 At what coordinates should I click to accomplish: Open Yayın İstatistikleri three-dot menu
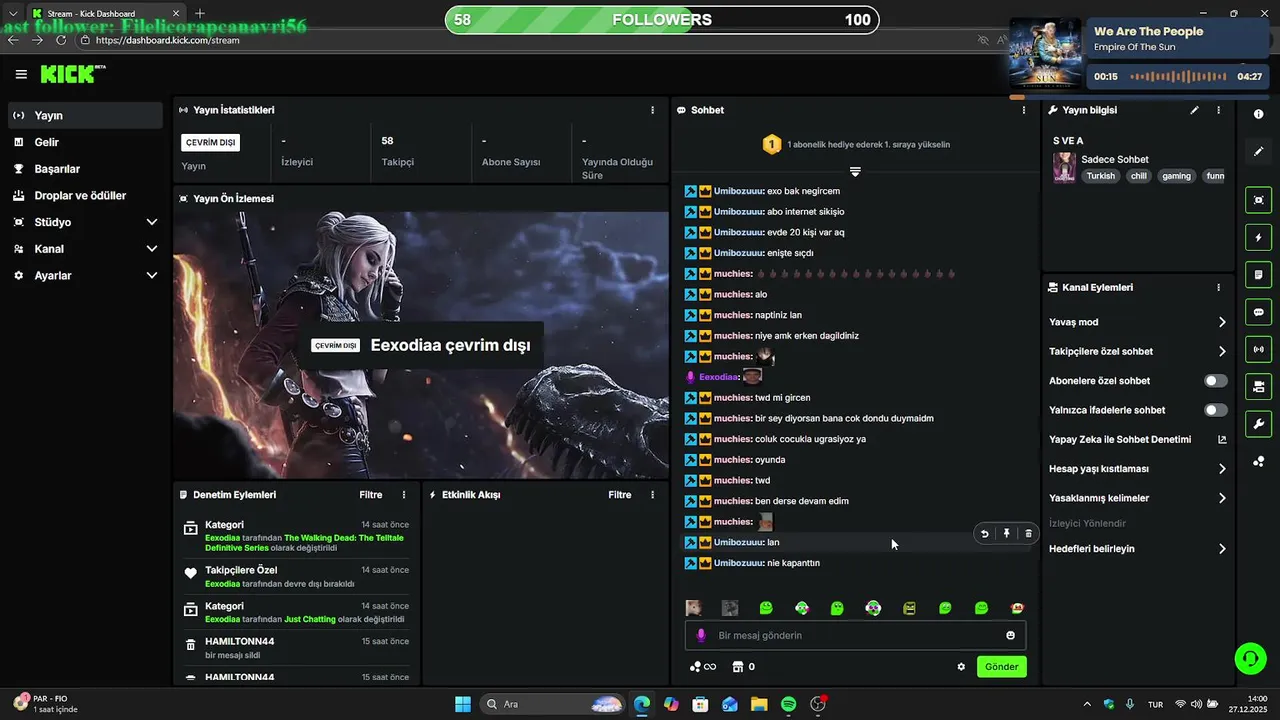653,110
